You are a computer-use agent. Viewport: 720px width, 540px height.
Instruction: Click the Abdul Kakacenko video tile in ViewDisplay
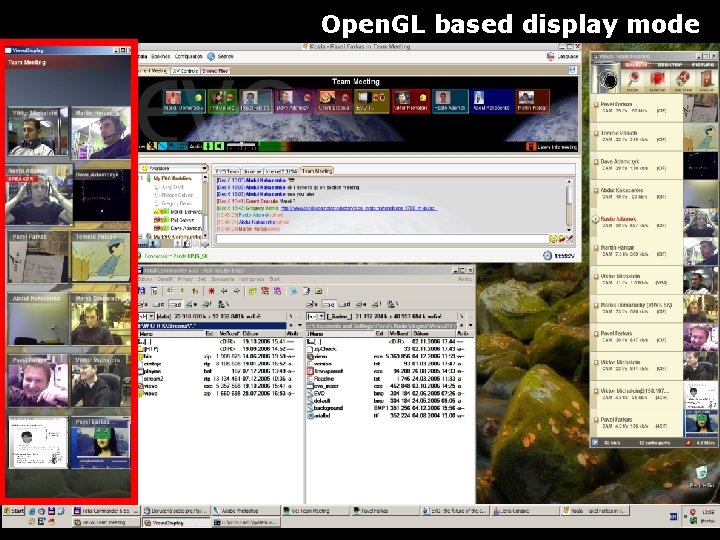pos(38,319)
